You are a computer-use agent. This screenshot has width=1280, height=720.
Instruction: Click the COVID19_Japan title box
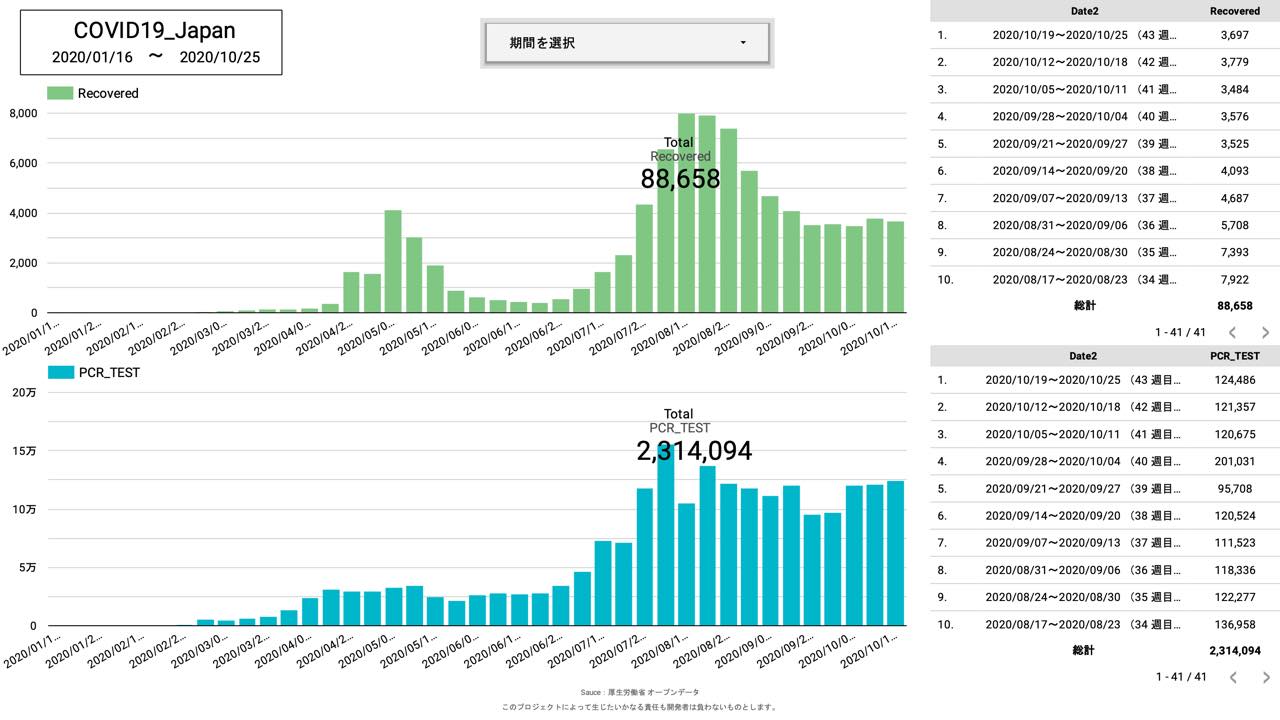pyautogui.click(x=151, y=43)
